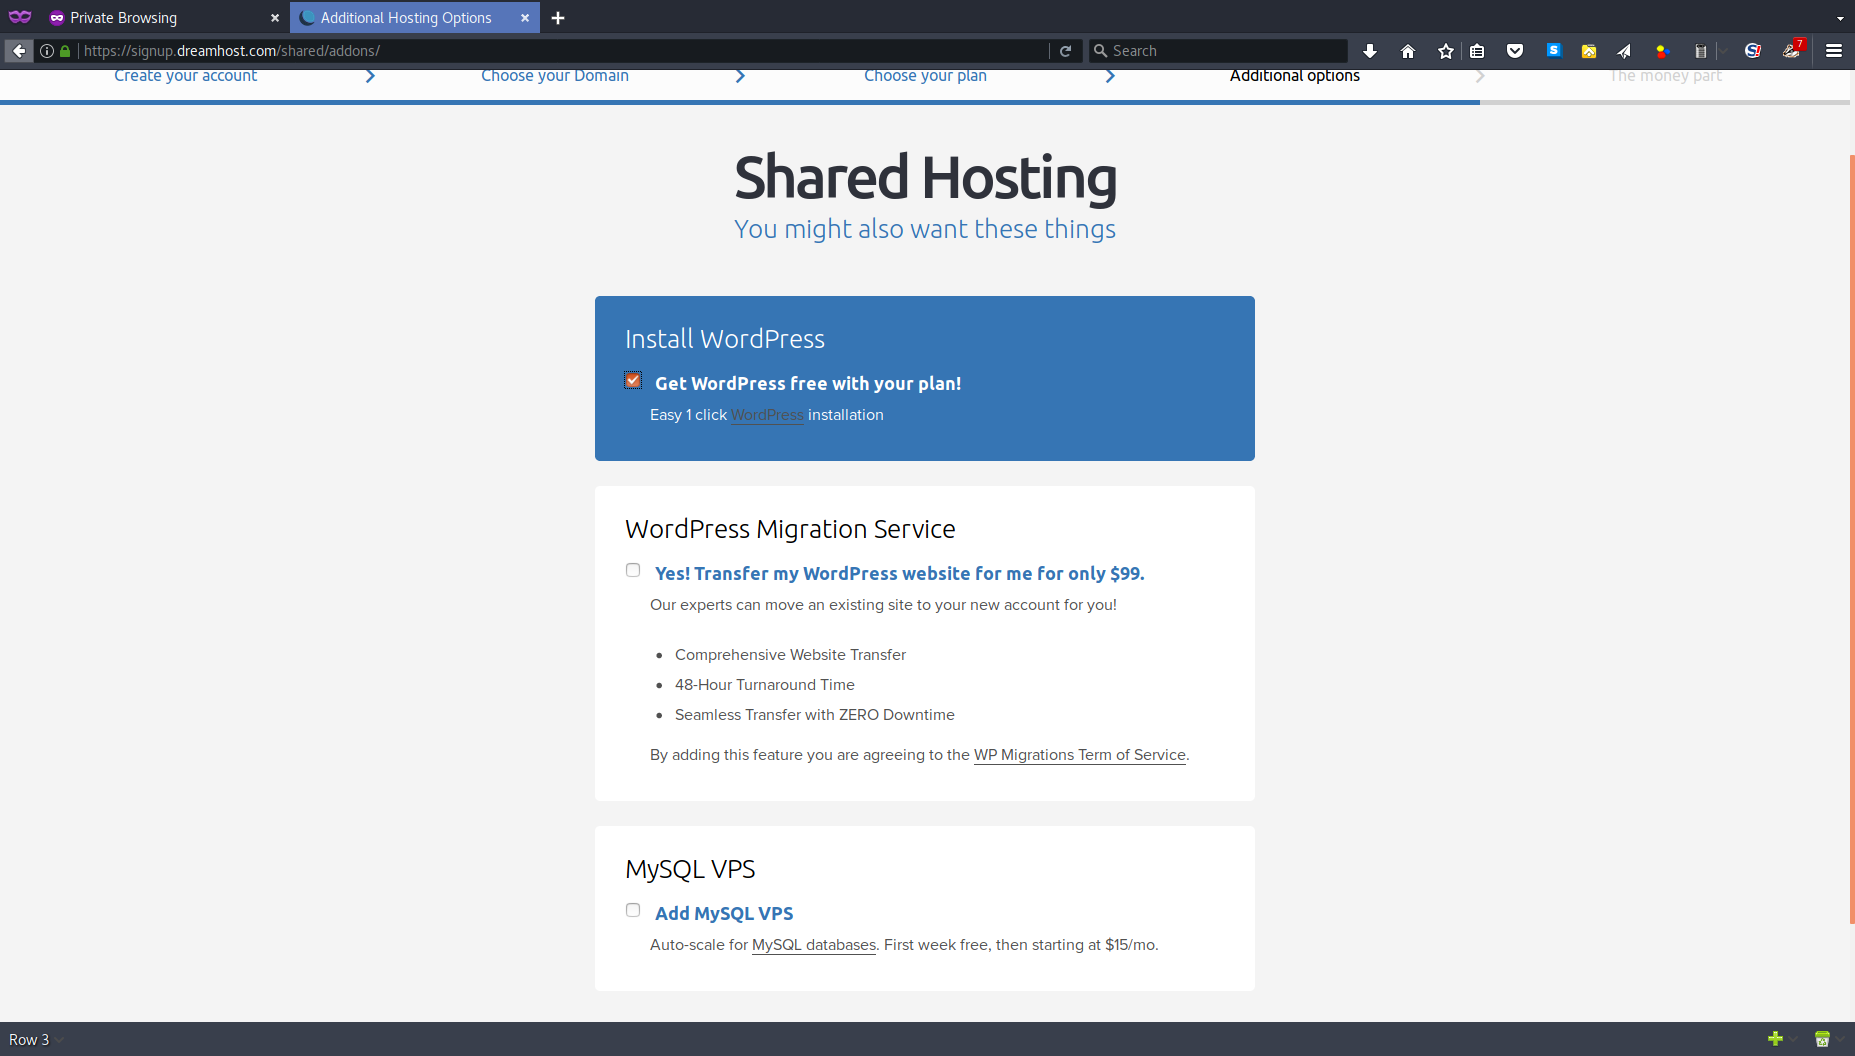Image resolution: width=1855 pixels, height=1056 pixels.
Task: Click the green secure lock icon
Action: coord(65,51)
